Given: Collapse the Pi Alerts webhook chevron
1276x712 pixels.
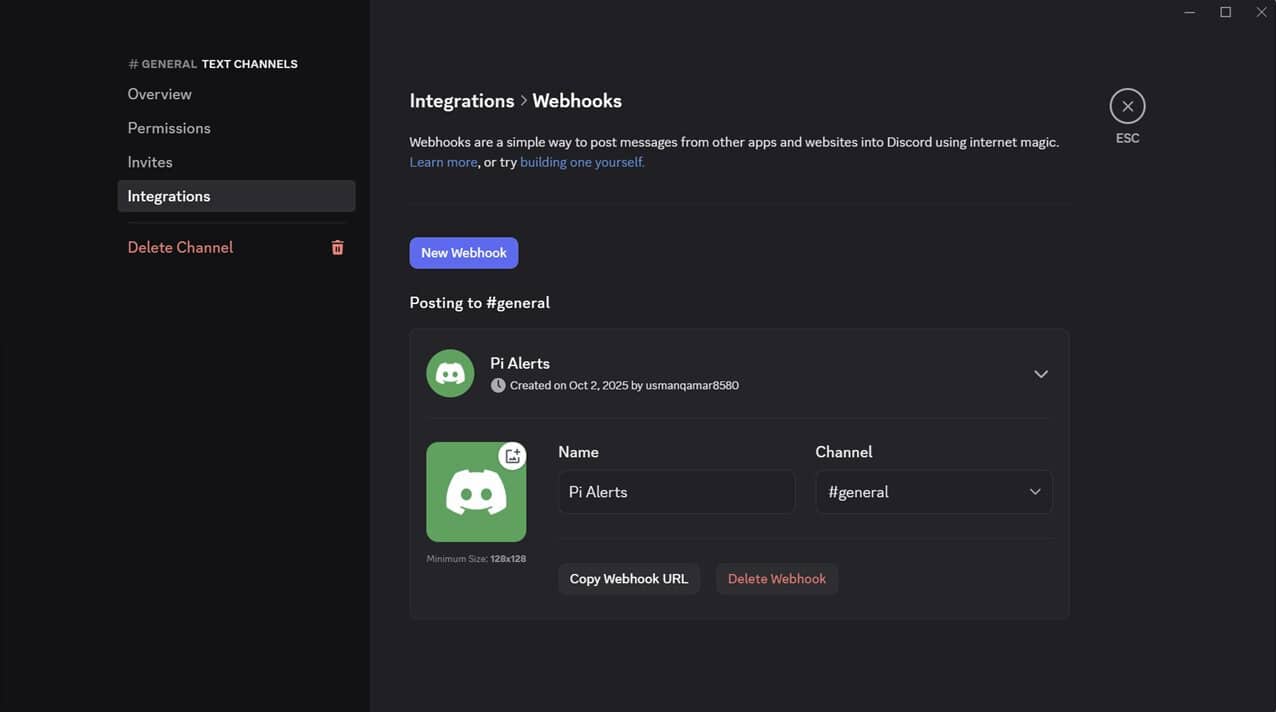Looking at the screenshot, I should (1040, 374).
